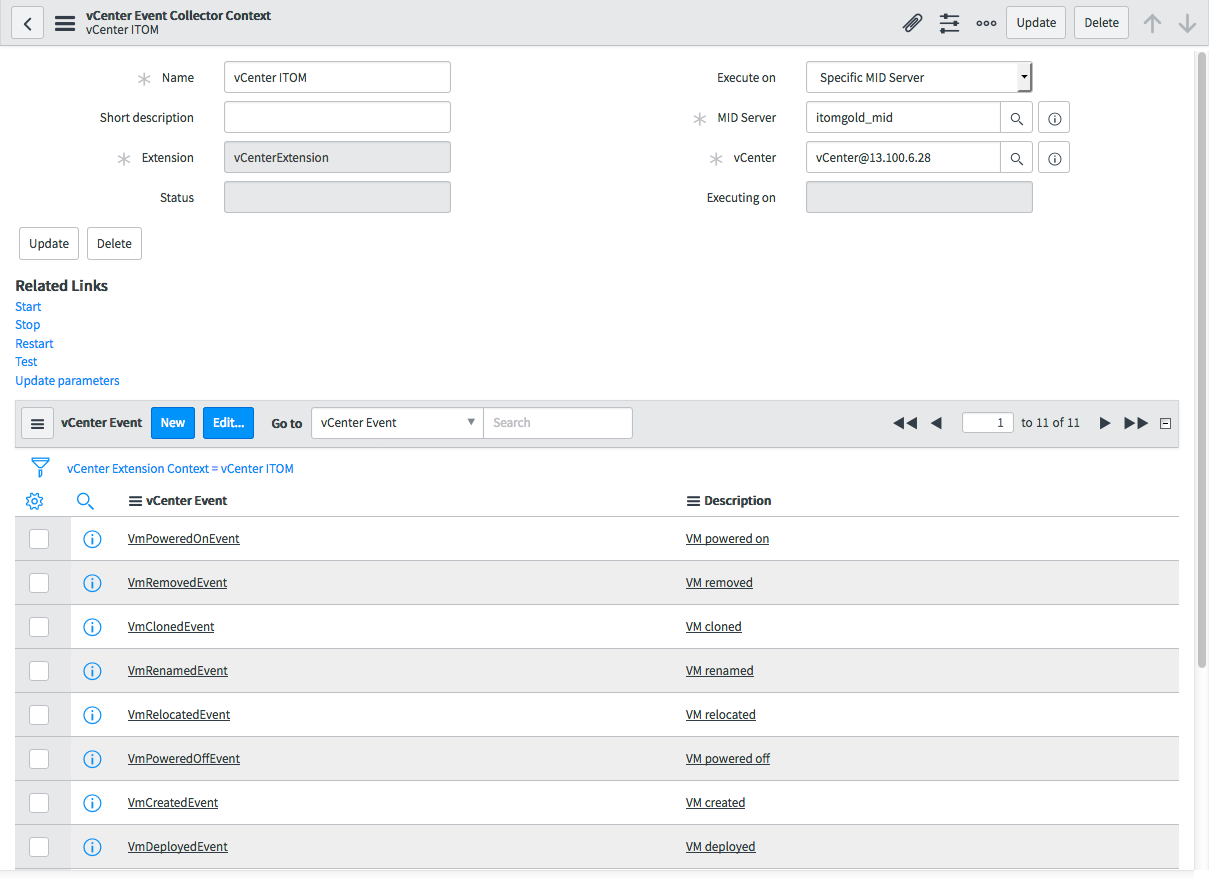Go to previous list page

coord(936,423)
